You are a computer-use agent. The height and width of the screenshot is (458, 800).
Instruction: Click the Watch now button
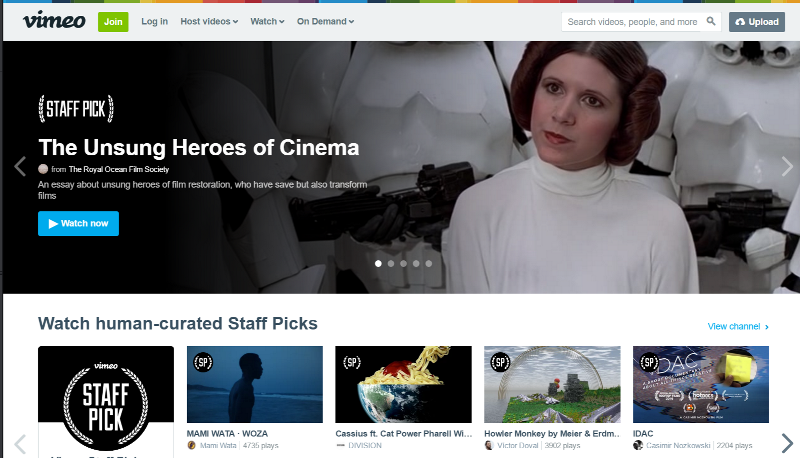coord(79,223)
